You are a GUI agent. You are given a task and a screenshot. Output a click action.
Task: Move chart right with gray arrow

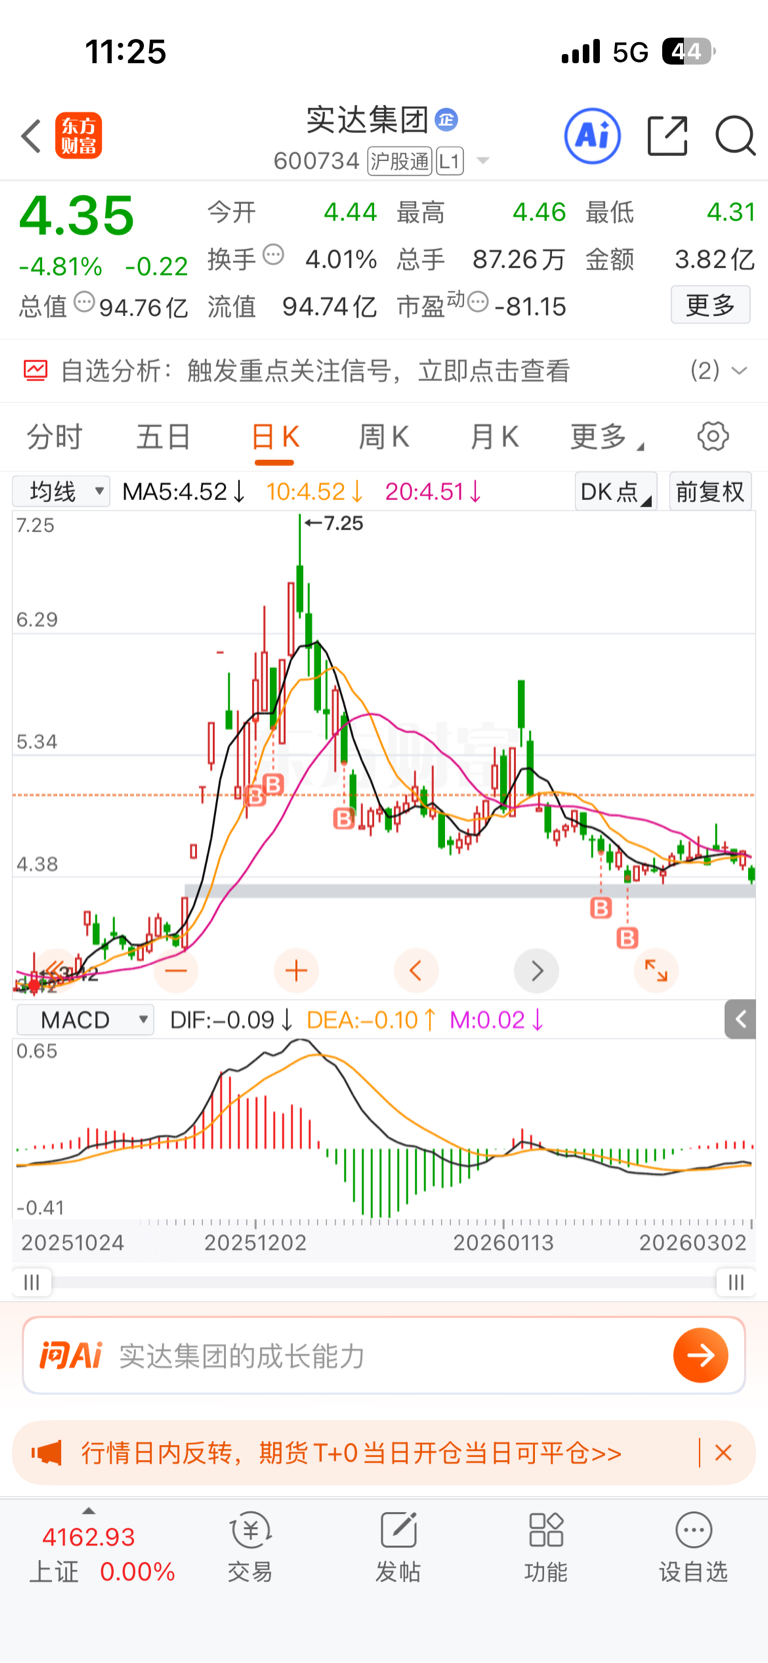537,970
